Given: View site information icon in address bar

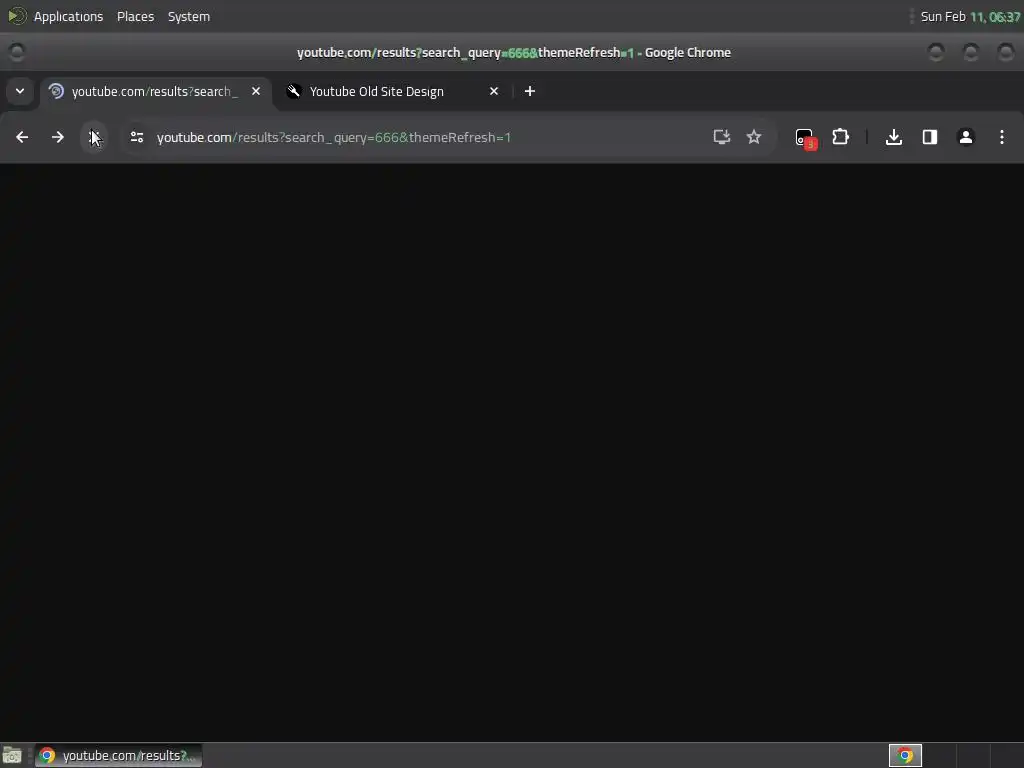Looking at the screenshot, I should point(136,137).
